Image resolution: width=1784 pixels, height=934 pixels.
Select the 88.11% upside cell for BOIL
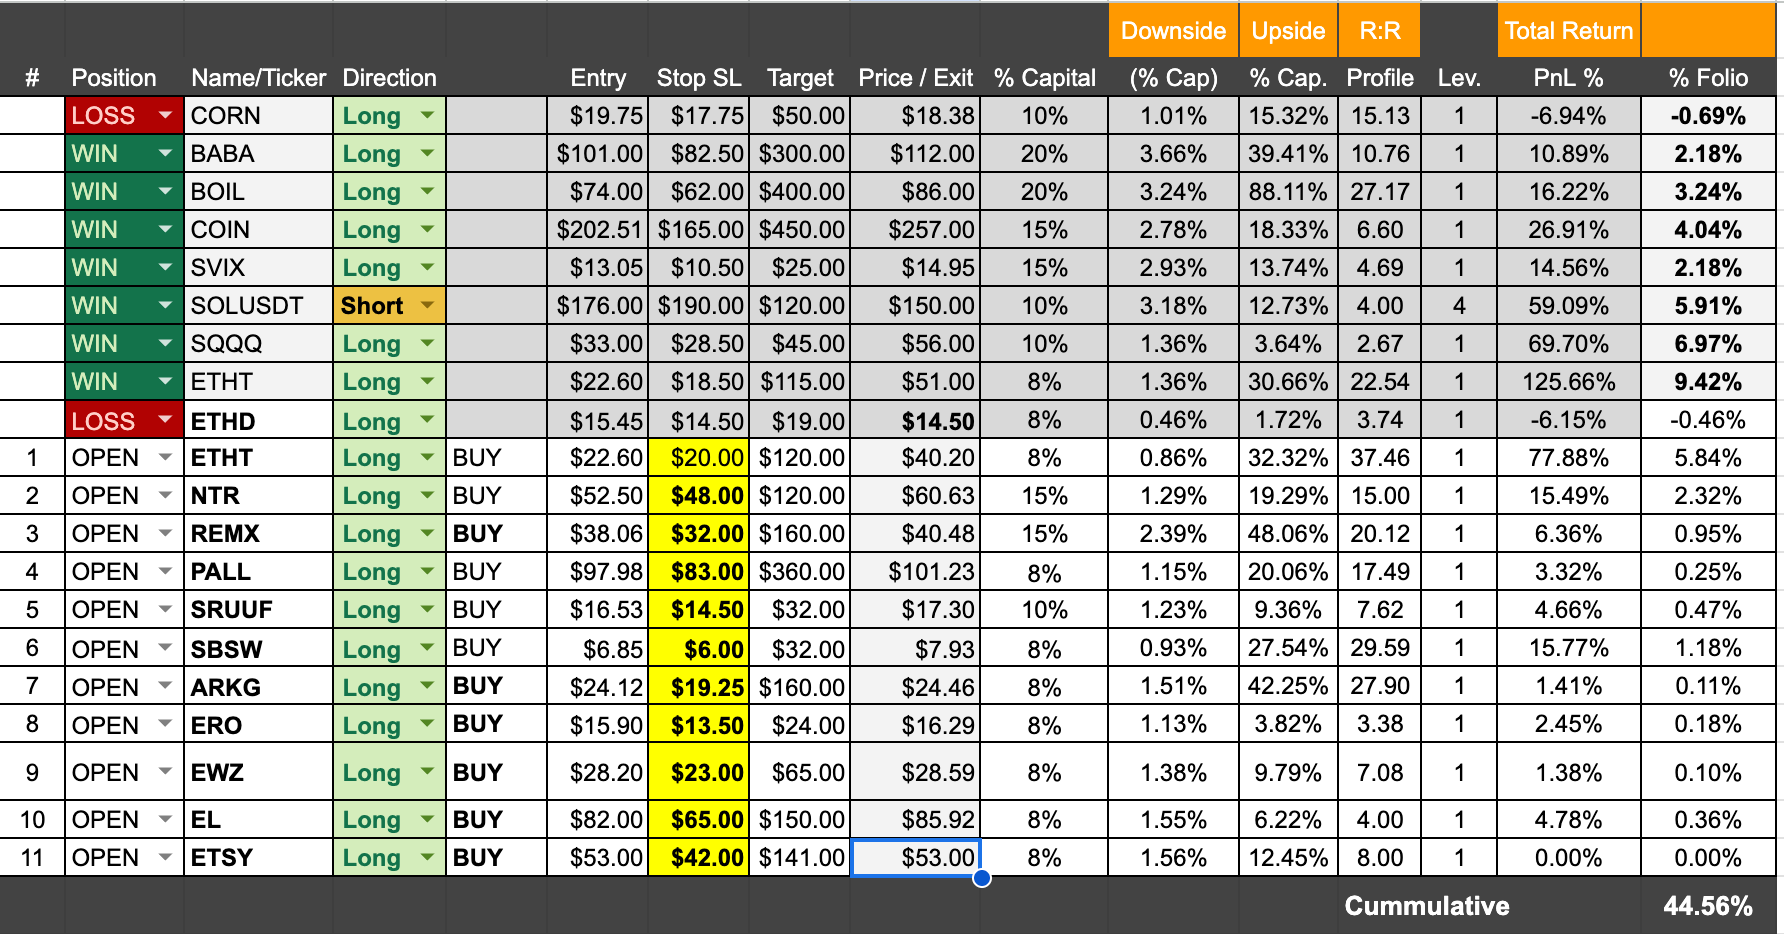tap(1288, 192)
